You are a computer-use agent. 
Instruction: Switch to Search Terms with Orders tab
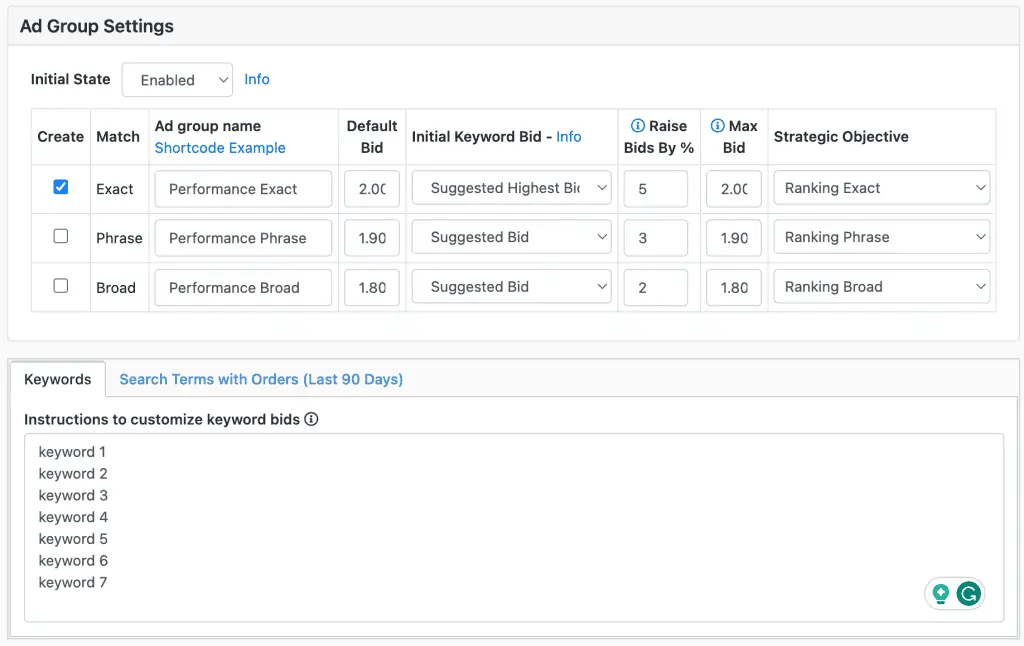261,379
